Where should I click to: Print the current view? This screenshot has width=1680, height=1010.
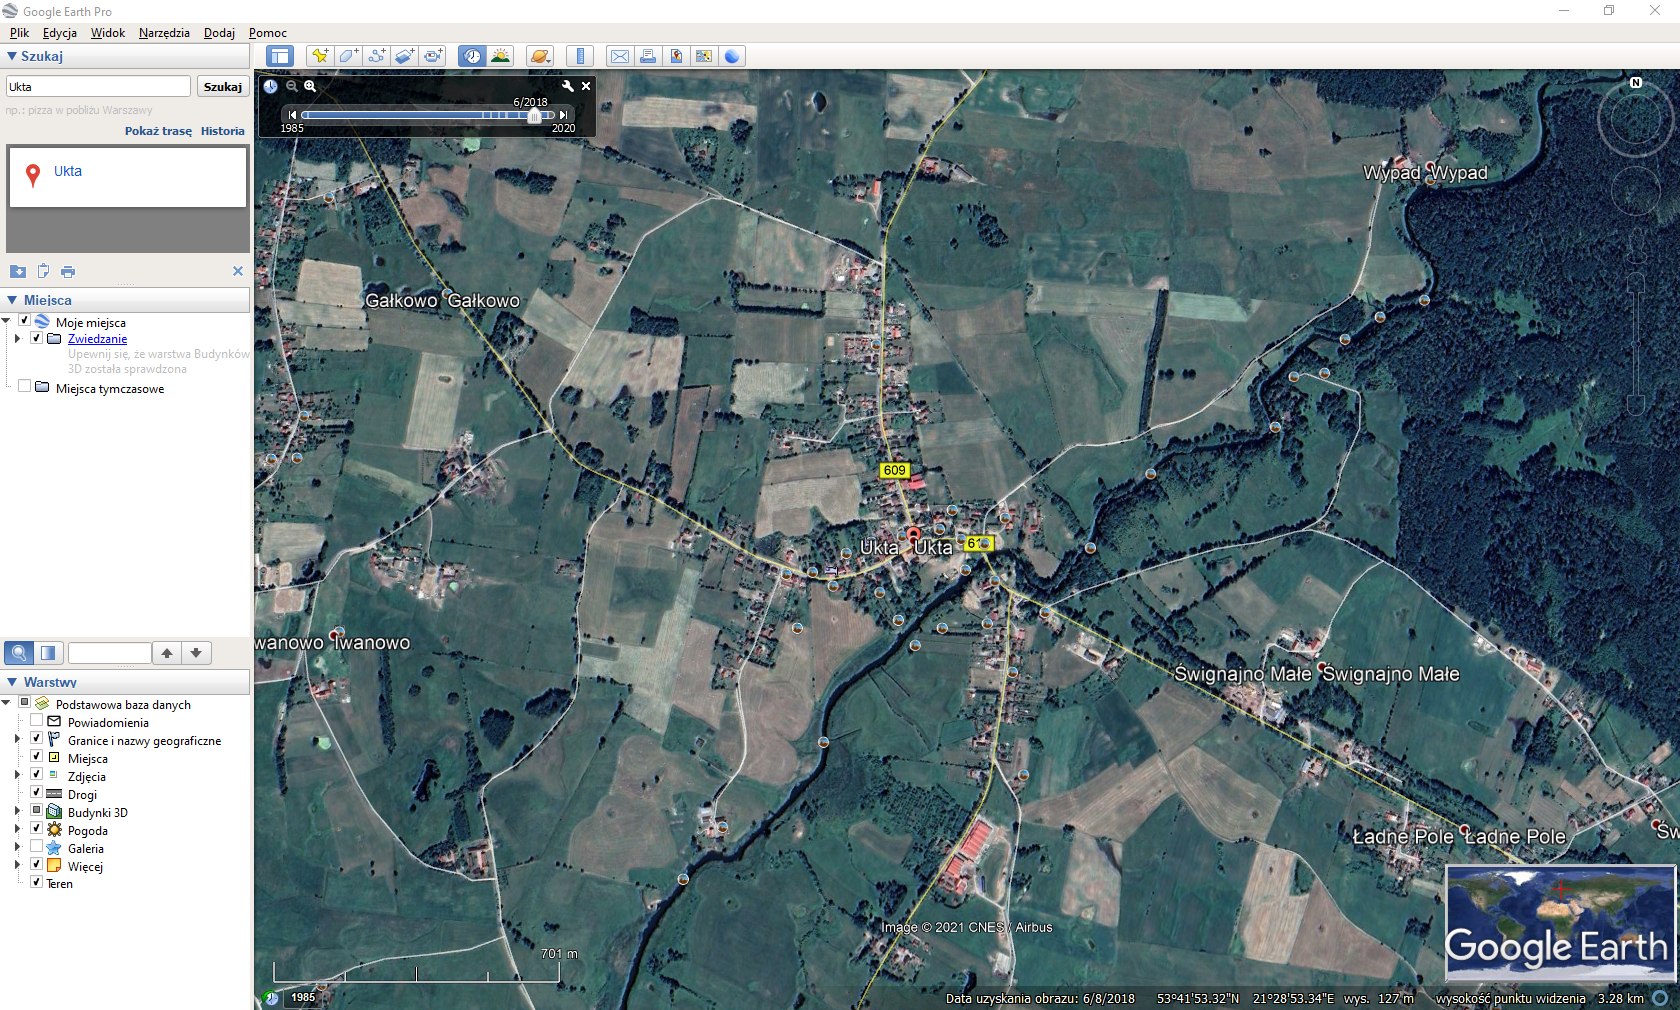click(x=648, y=56)
